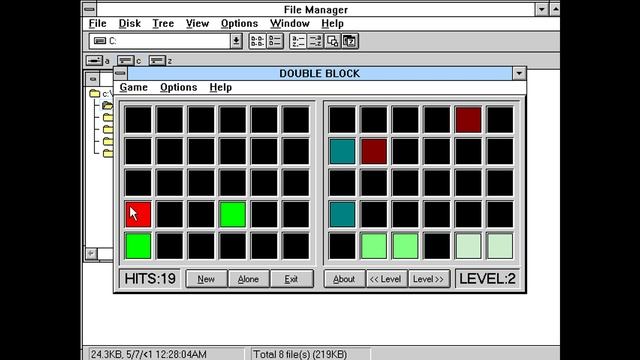Open the View menu

(198, 24)
